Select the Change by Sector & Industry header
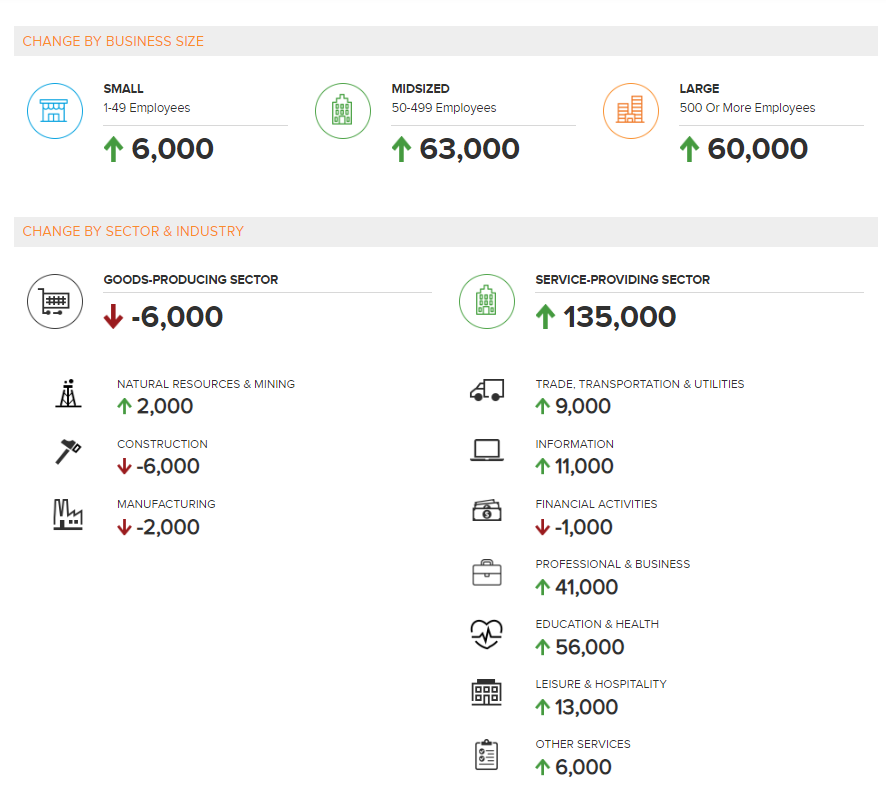The height and width of the screenshot is (804, 886). 133,231
